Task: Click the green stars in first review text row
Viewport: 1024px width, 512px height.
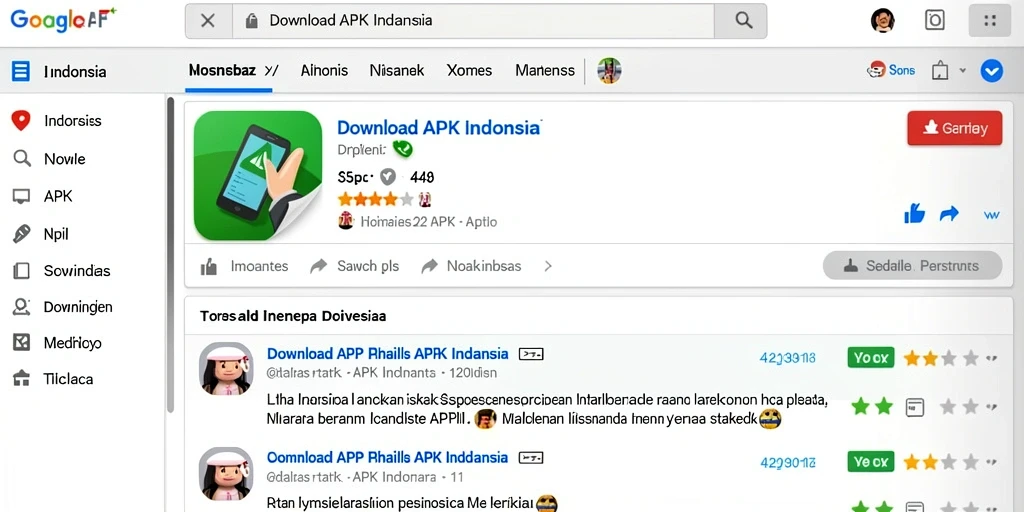Action: click(x=872, y=407)
